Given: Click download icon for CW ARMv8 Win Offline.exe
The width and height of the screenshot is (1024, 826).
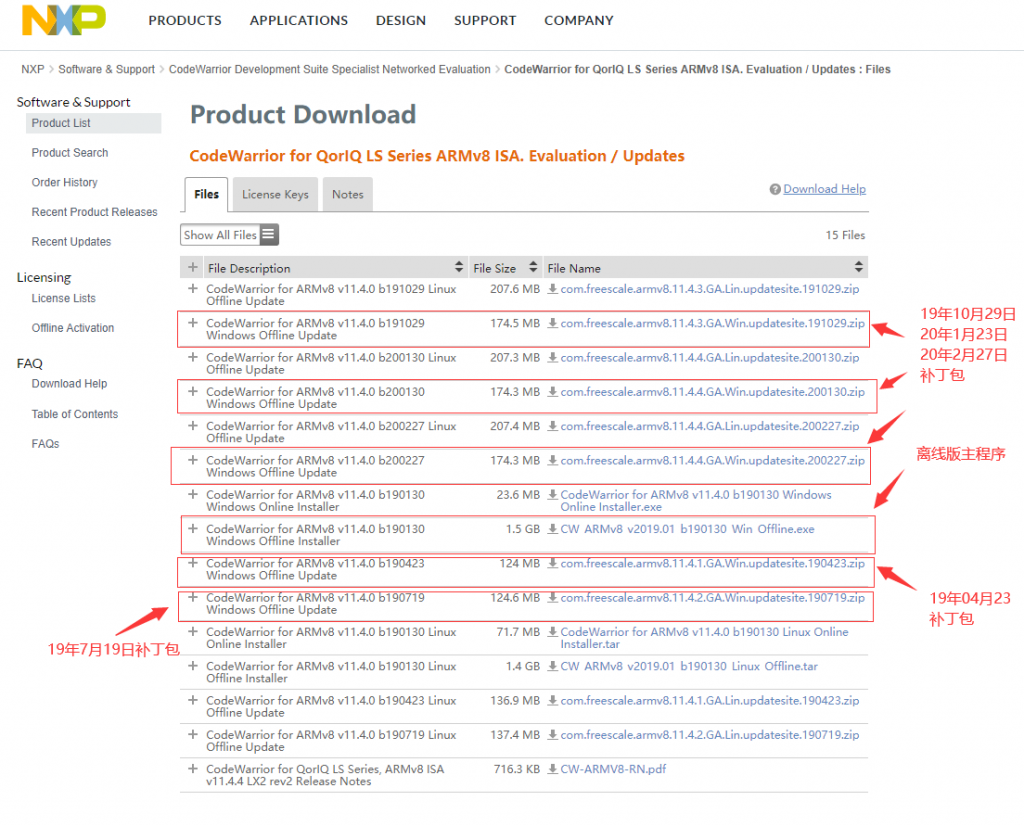Looking at the screenshot, I should click(552, 529).
